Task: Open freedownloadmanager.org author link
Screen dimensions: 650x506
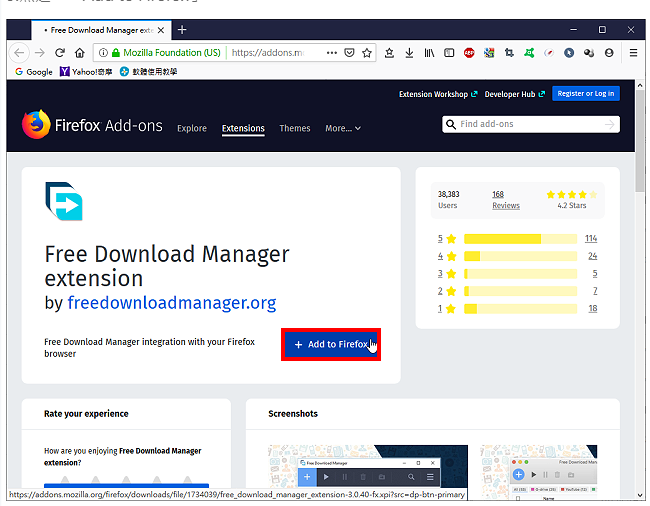Action: [172, 303]
